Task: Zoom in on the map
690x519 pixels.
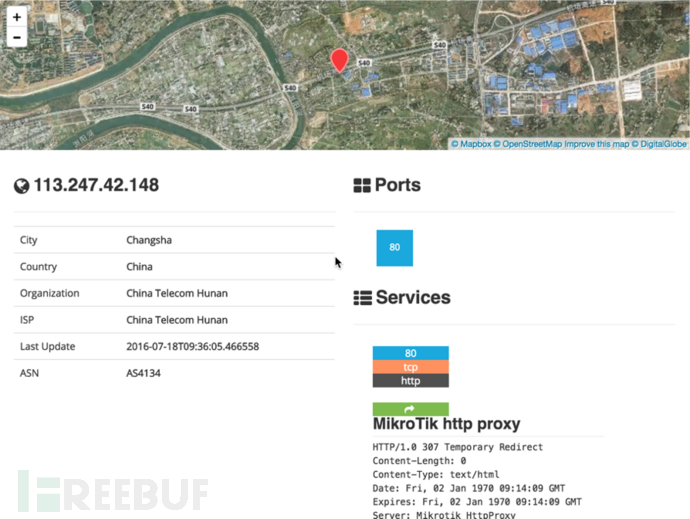Action: coord(16,17)
